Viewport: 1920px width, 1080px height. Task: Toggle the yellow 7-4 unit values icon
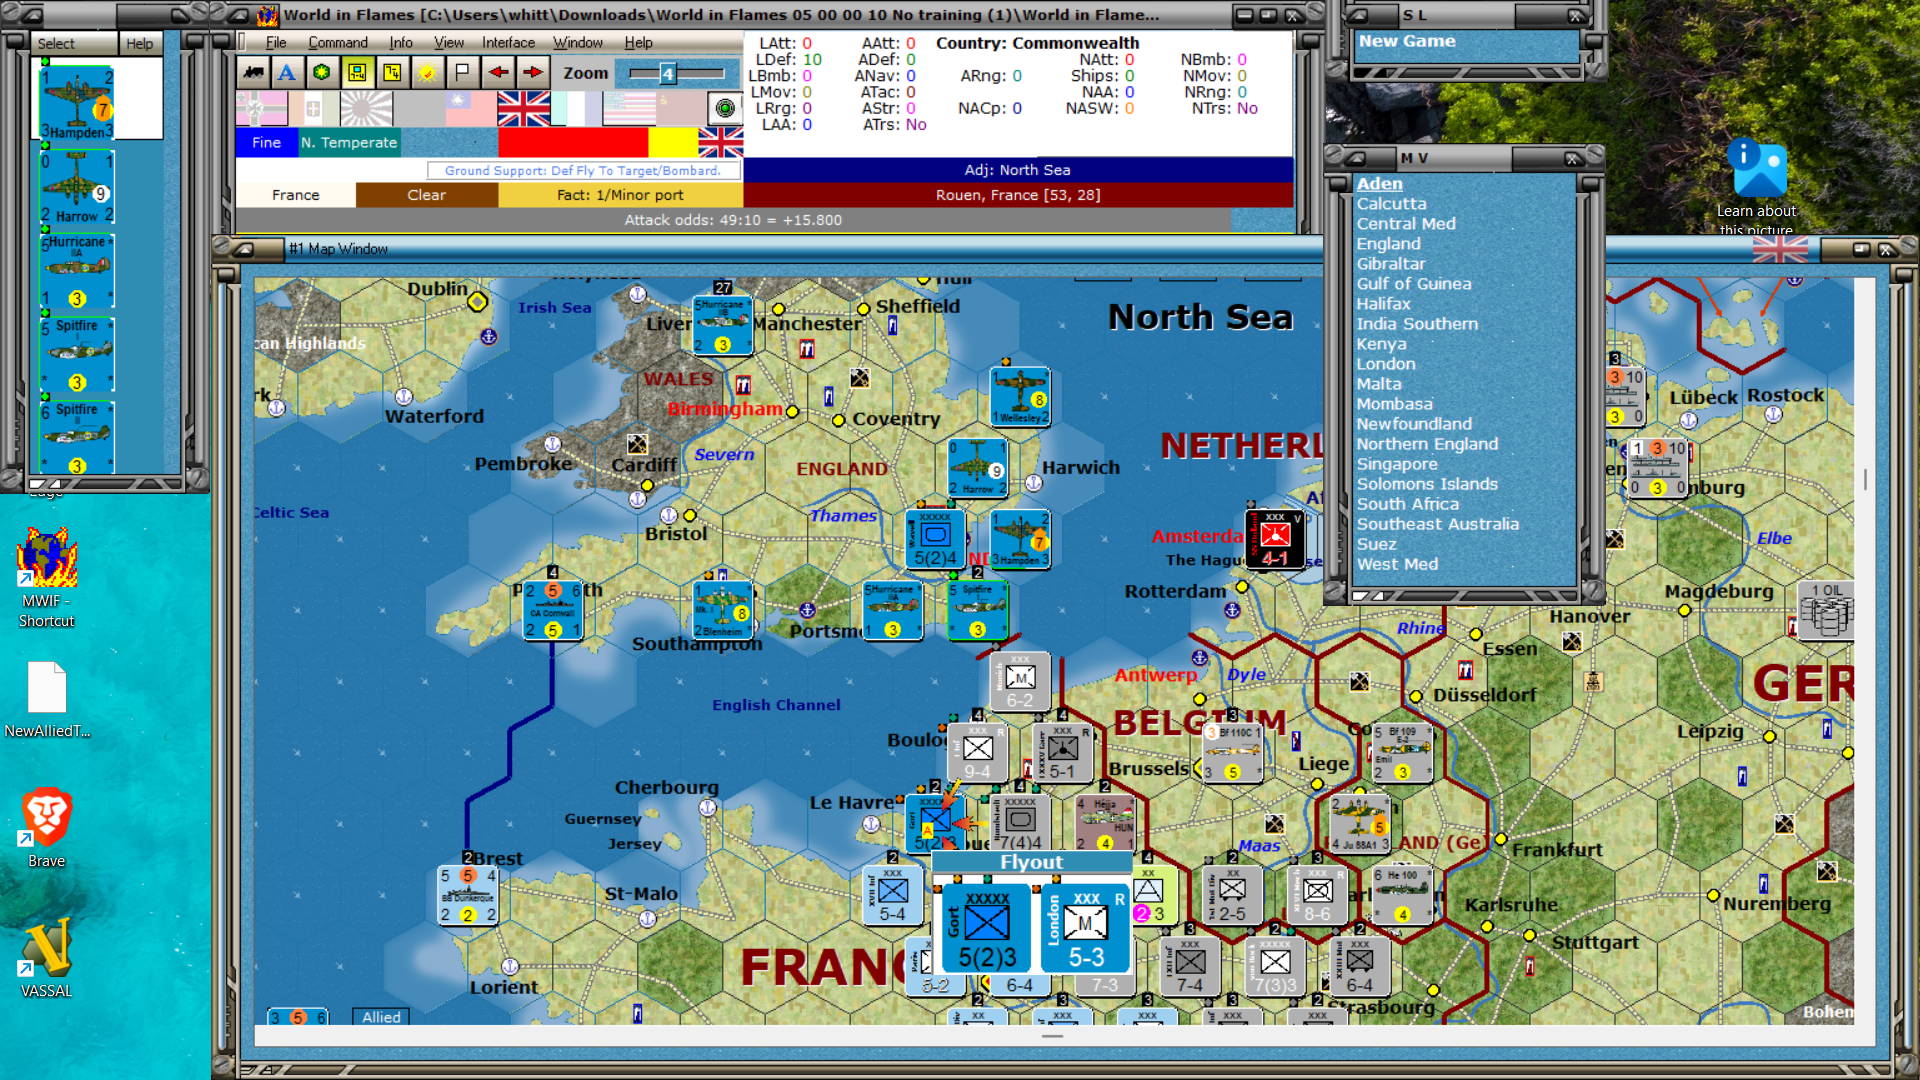391,72
